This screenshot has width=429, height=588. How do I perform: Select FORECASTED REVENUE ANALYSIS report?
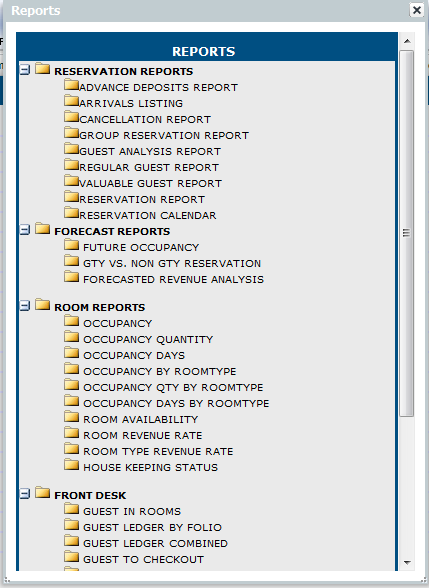(x=173, y=280)
